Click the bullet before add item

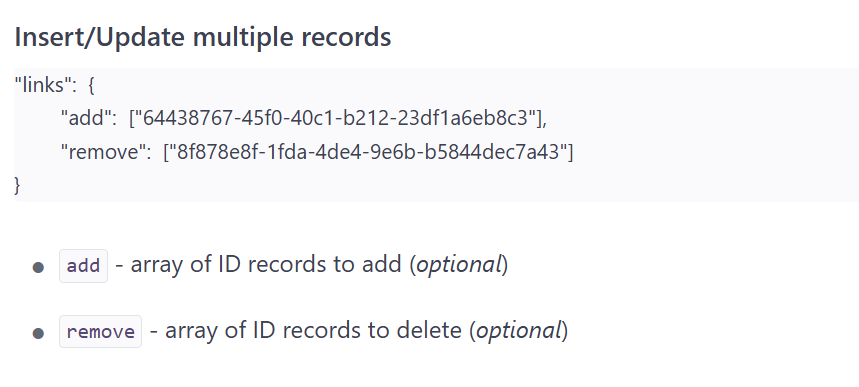point(38,268)
